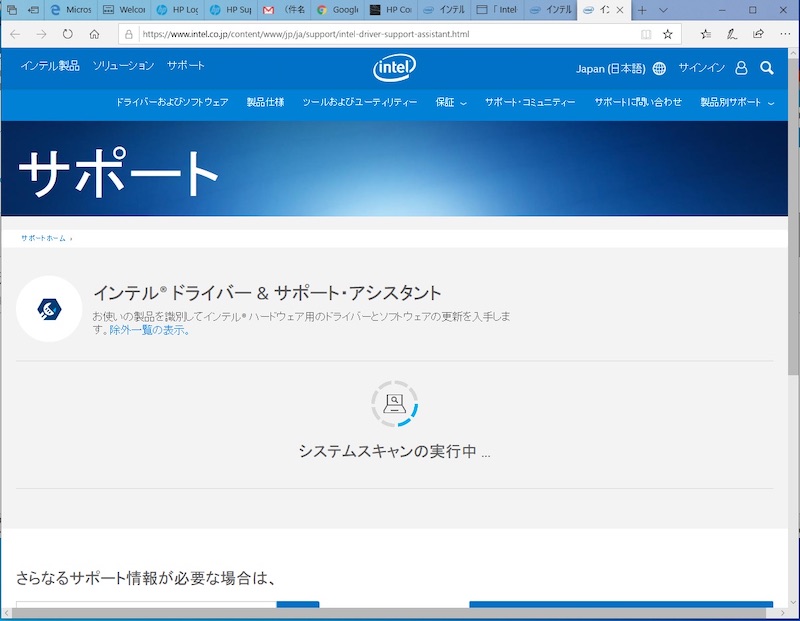Viewport: 800px width, 621px height.
Task: Go back with the browser back arrow
Action: point(15,34)
